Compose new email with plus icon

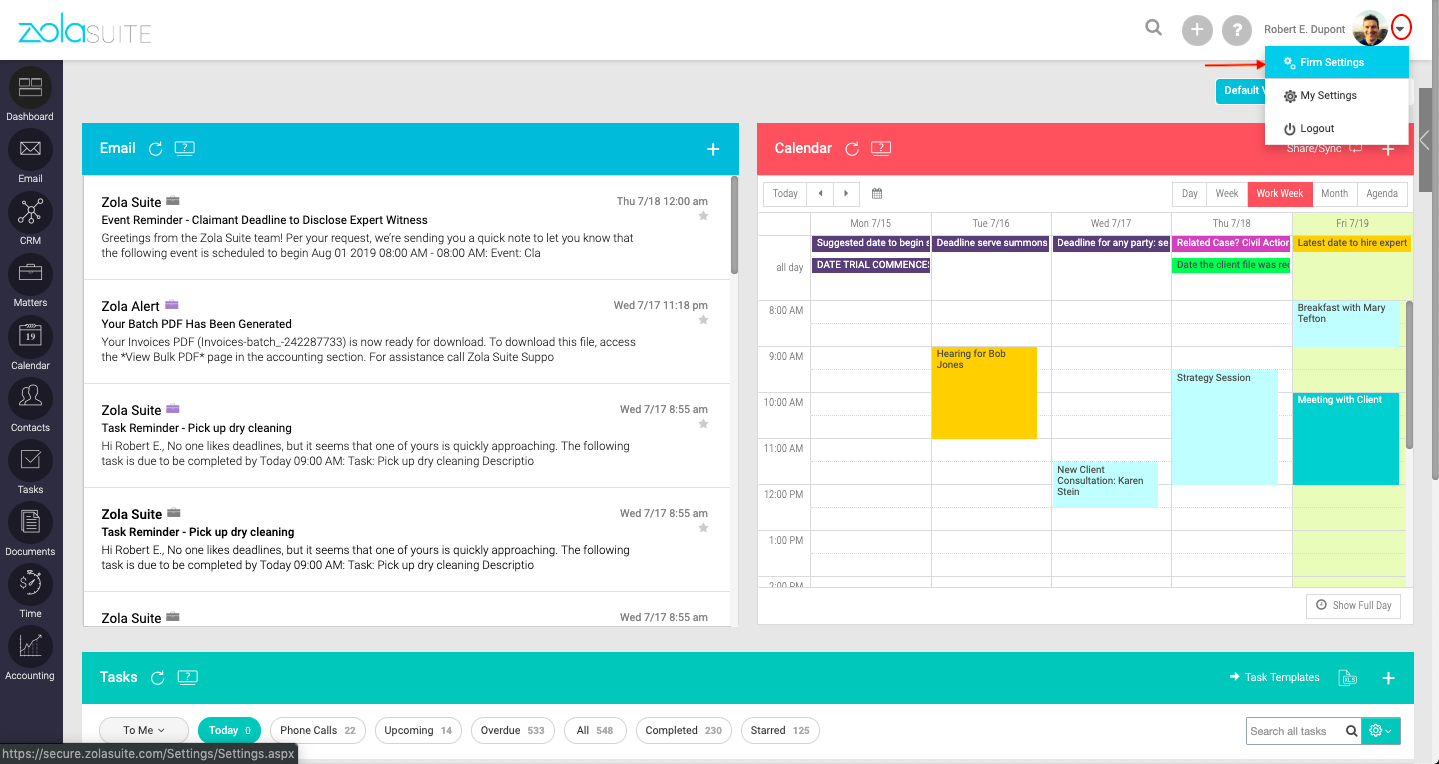coord(713,149)
